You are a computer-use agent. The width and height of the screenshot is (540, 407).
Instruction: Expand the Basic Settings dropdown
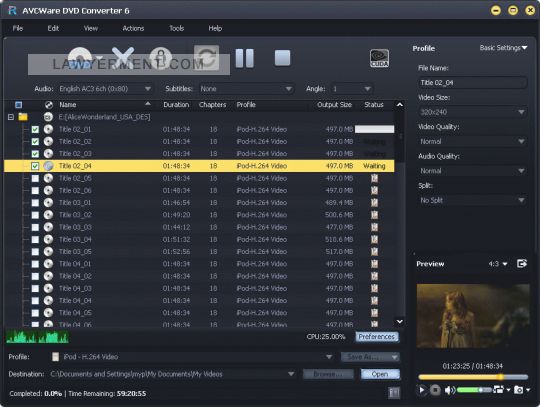click(x=503, y=48)
